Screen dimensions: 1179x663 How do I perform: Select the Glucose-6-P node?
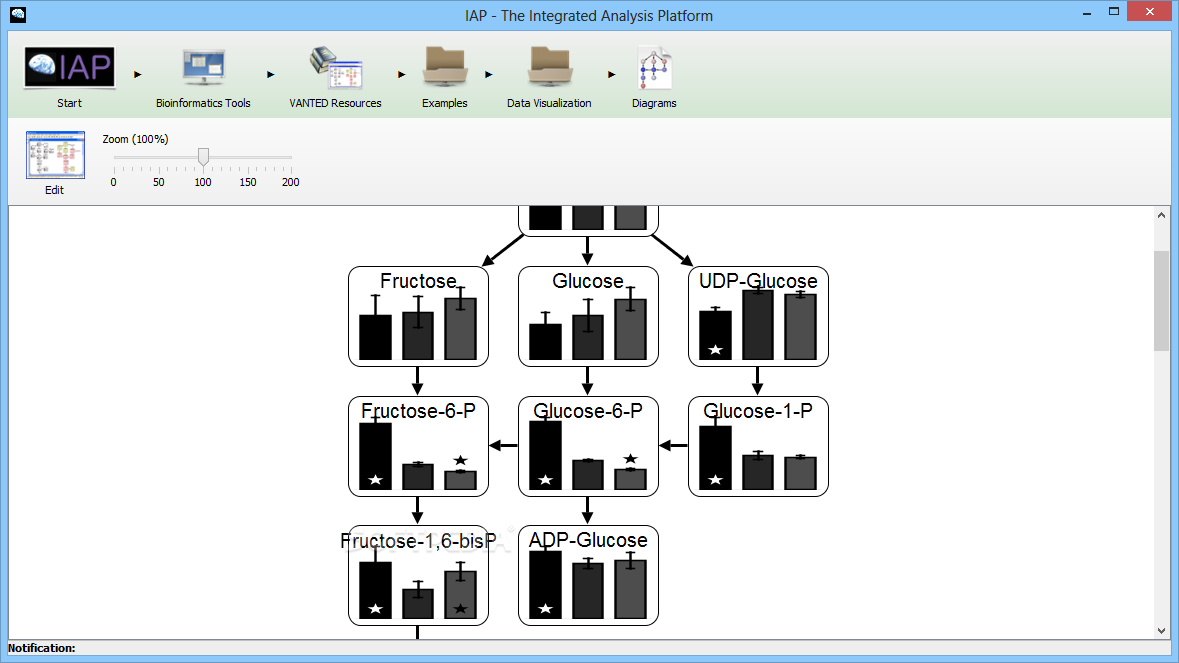[588, 447]
